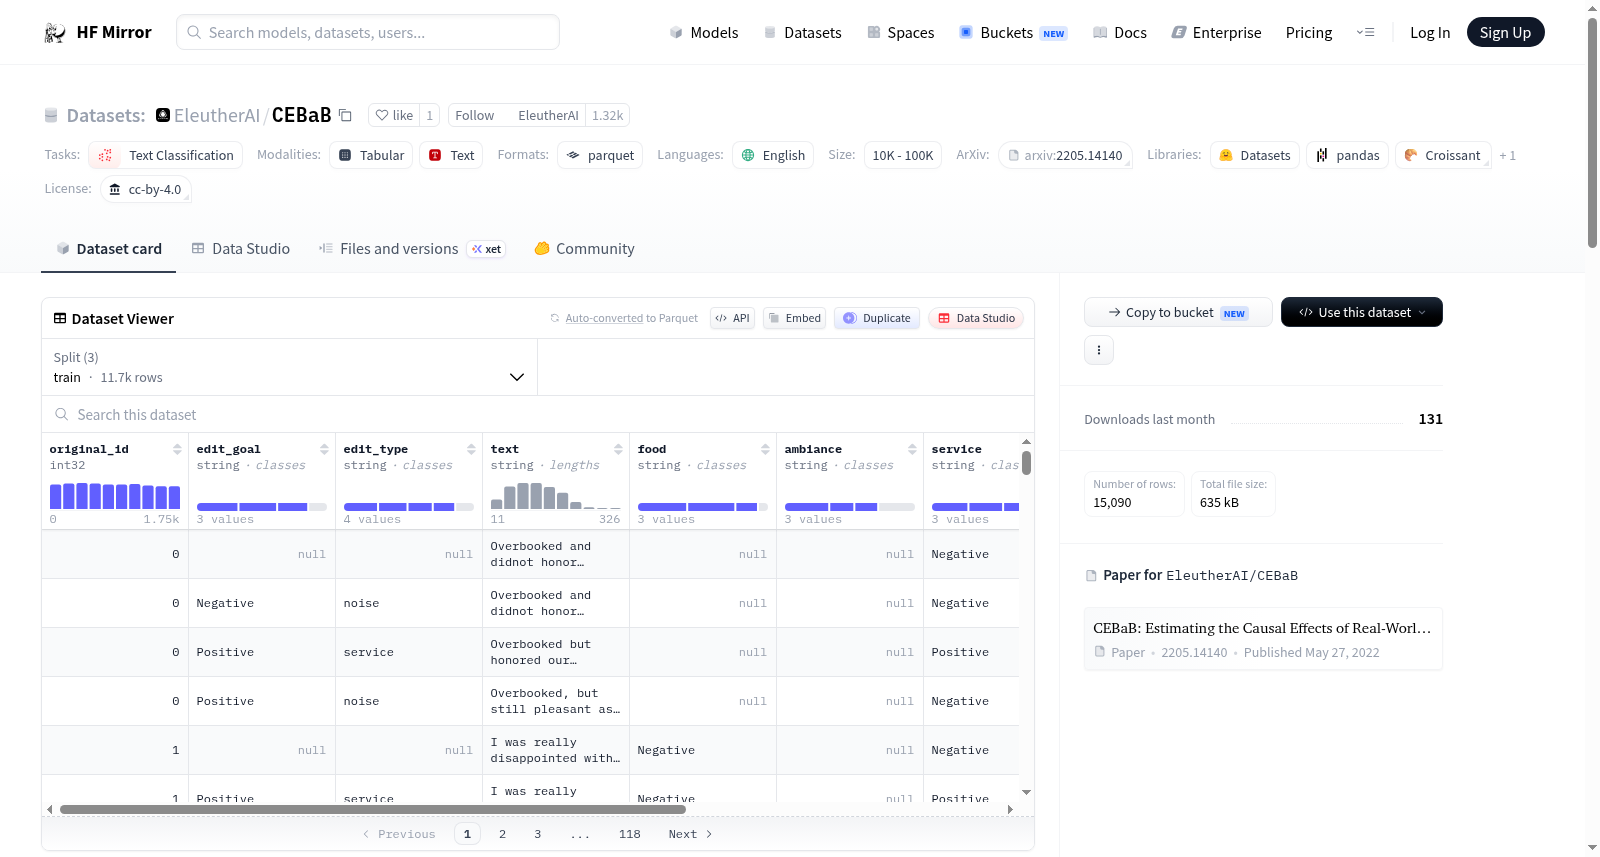Like the CEBaB dataset
This screenshot has height=857, width=1600.
(x=394, y=115)
